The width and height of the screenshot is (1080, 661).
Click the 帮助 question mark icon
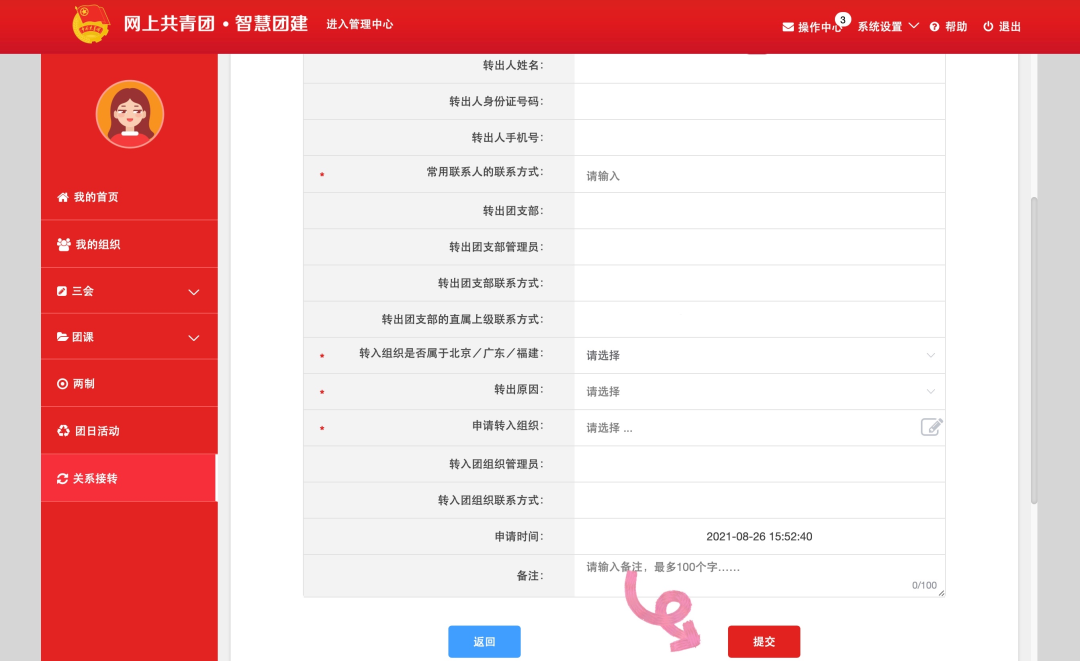pos(935,26)
